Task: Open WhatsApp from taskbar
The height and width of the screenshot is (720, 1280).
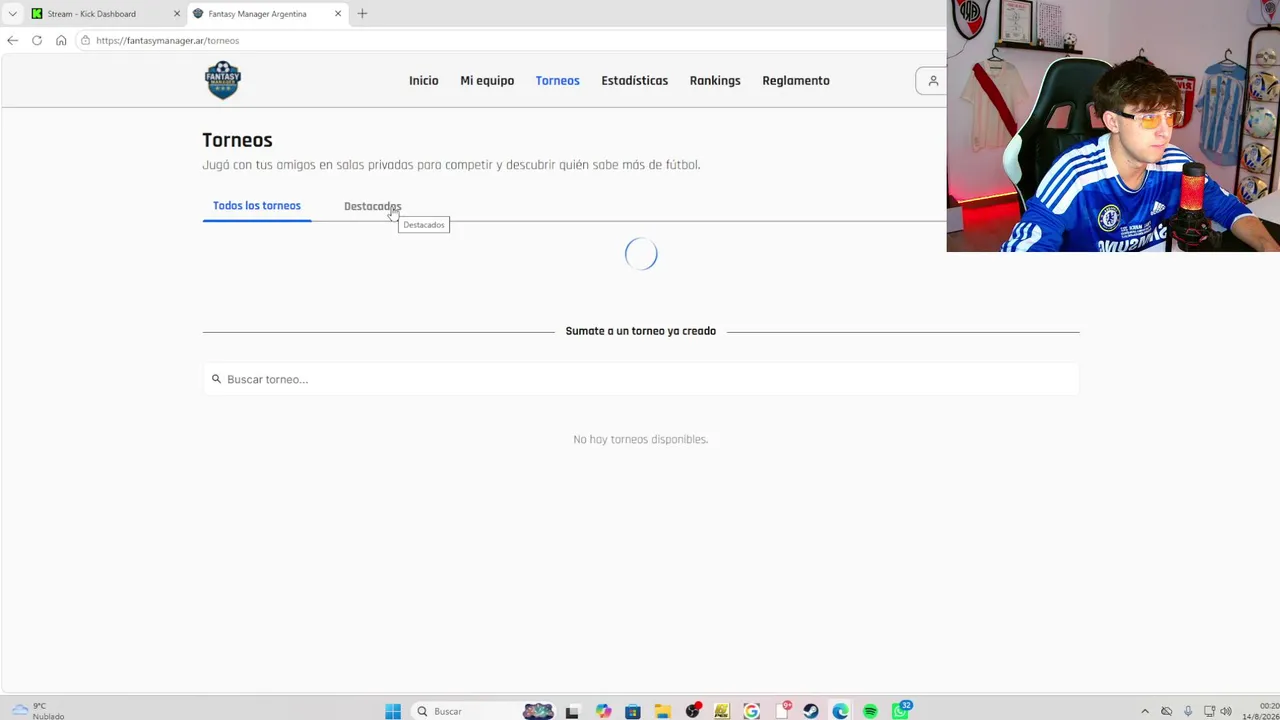Action: pos(900,711)
